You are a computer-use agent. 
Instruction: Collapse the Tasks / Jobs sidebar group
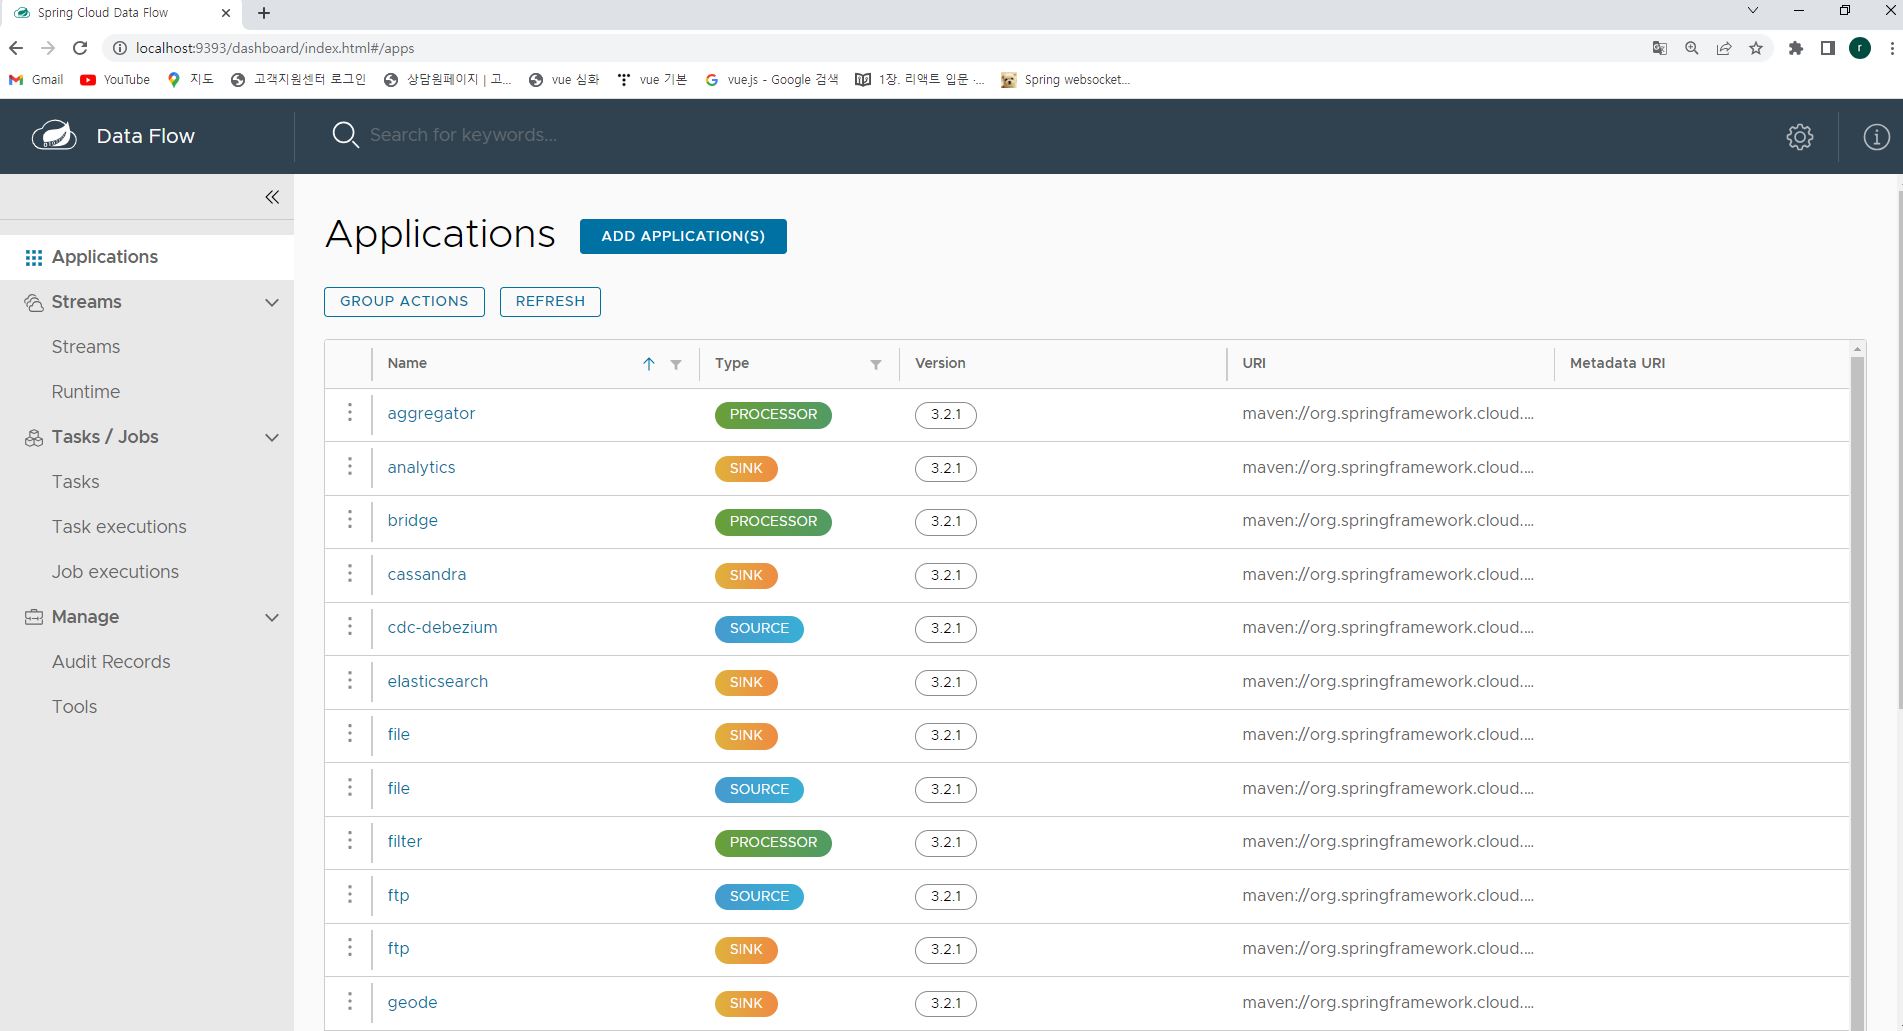click(x=272, y=437)
